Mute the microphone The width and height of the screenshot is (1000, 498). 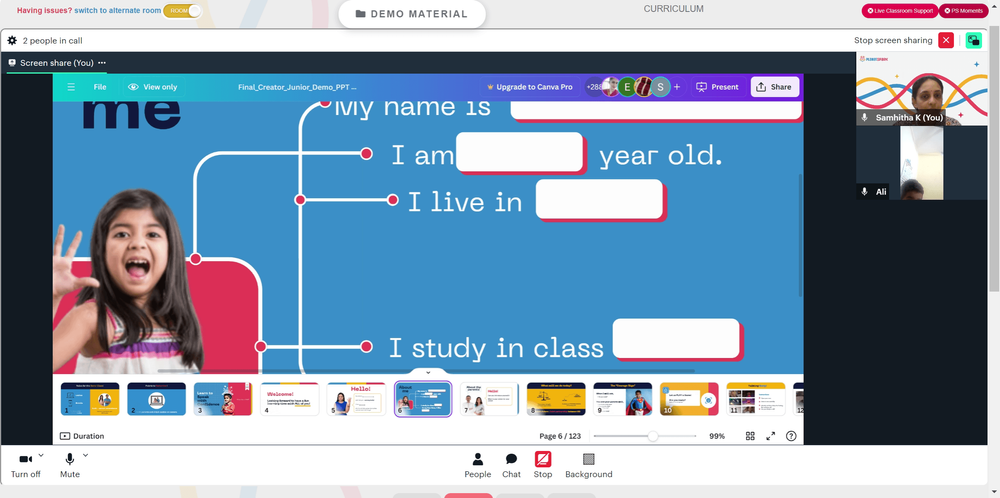70,465
